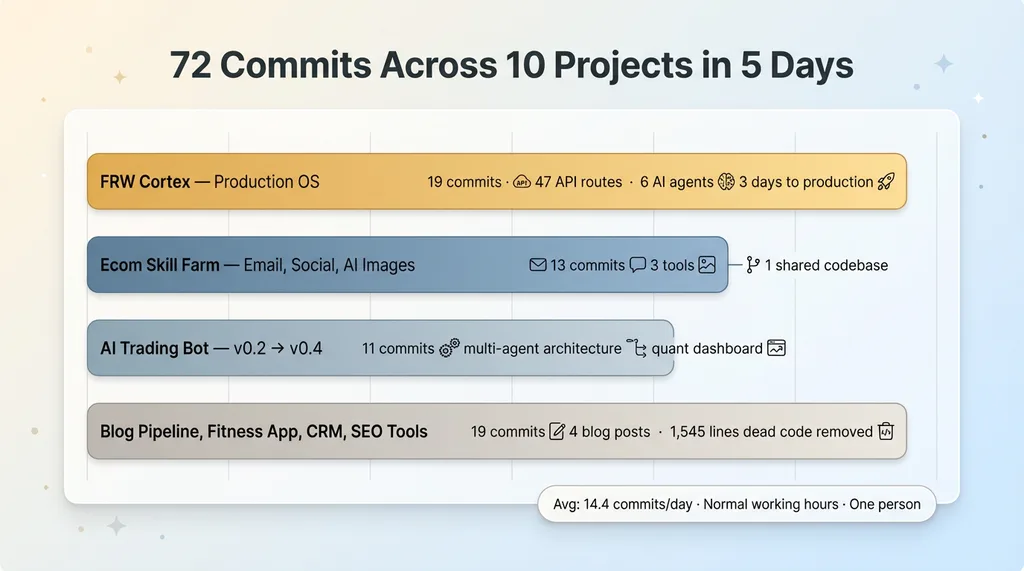The width and height of the screenshot is (1024, 571).
Task: Click the cloud API icon
Action: [521, 182]
